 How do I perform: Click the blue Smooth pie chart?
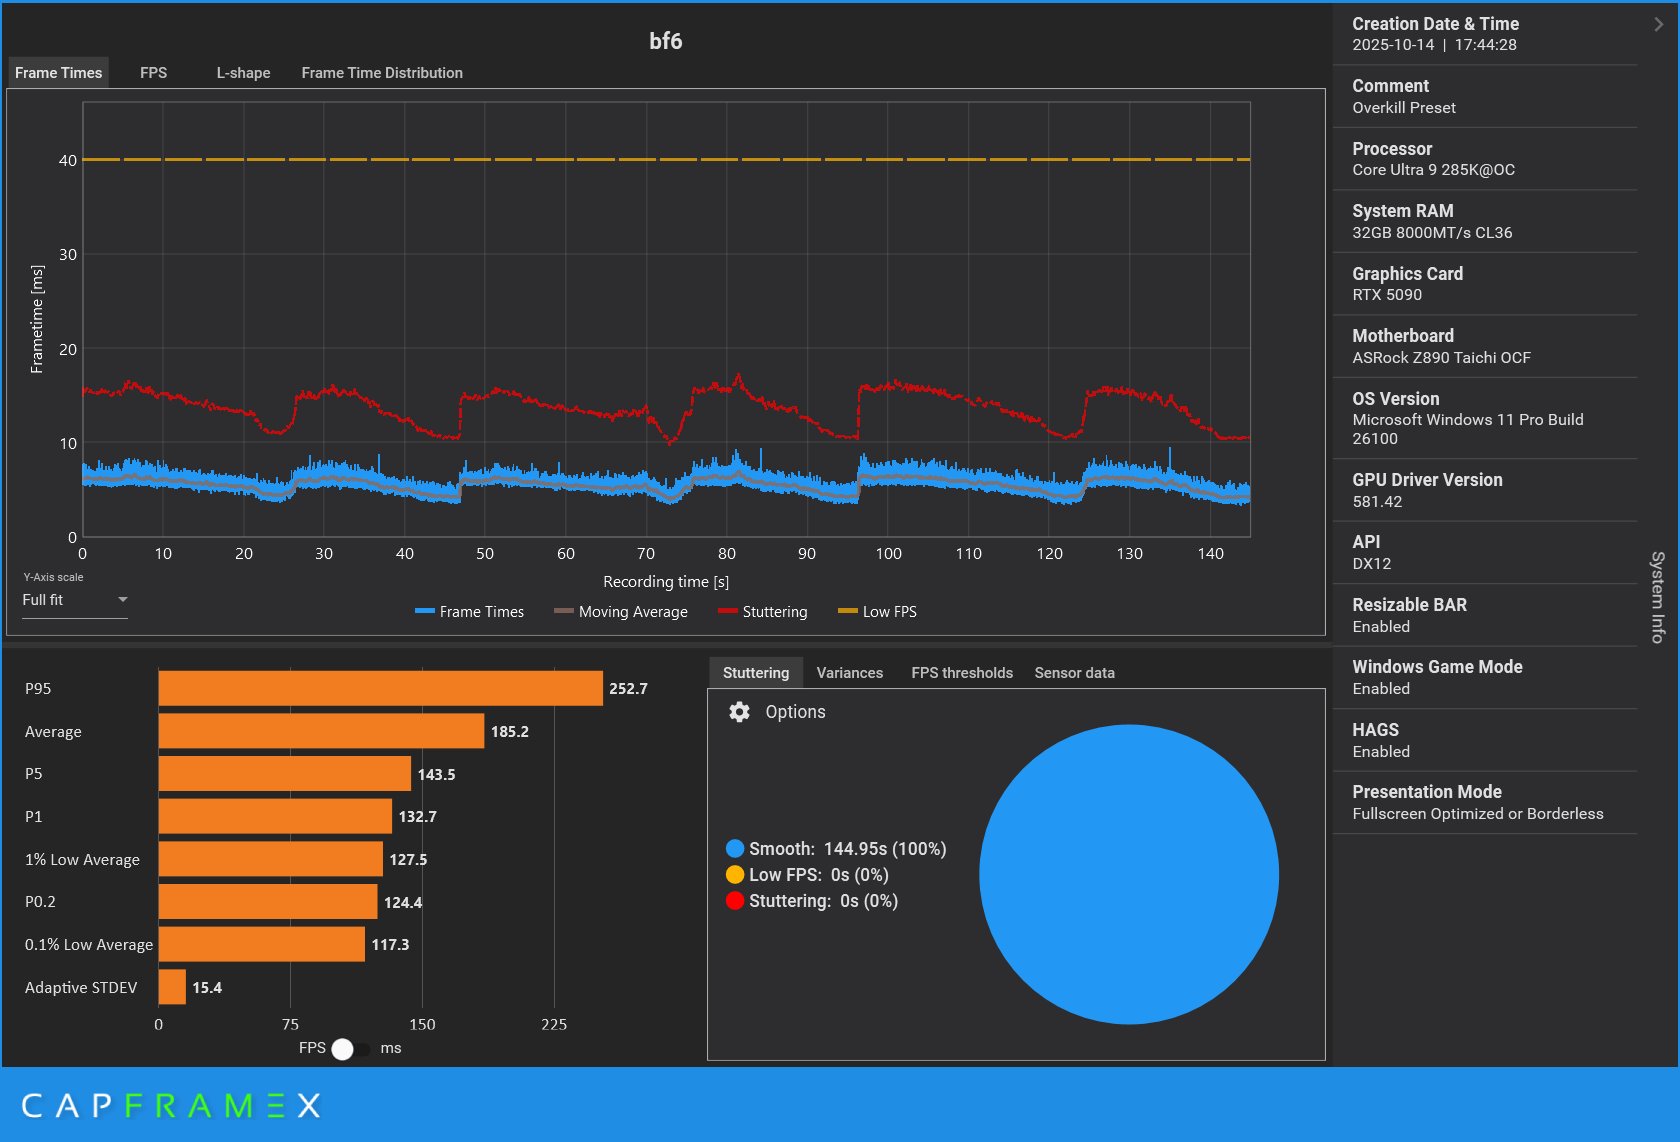[1129, 874]
